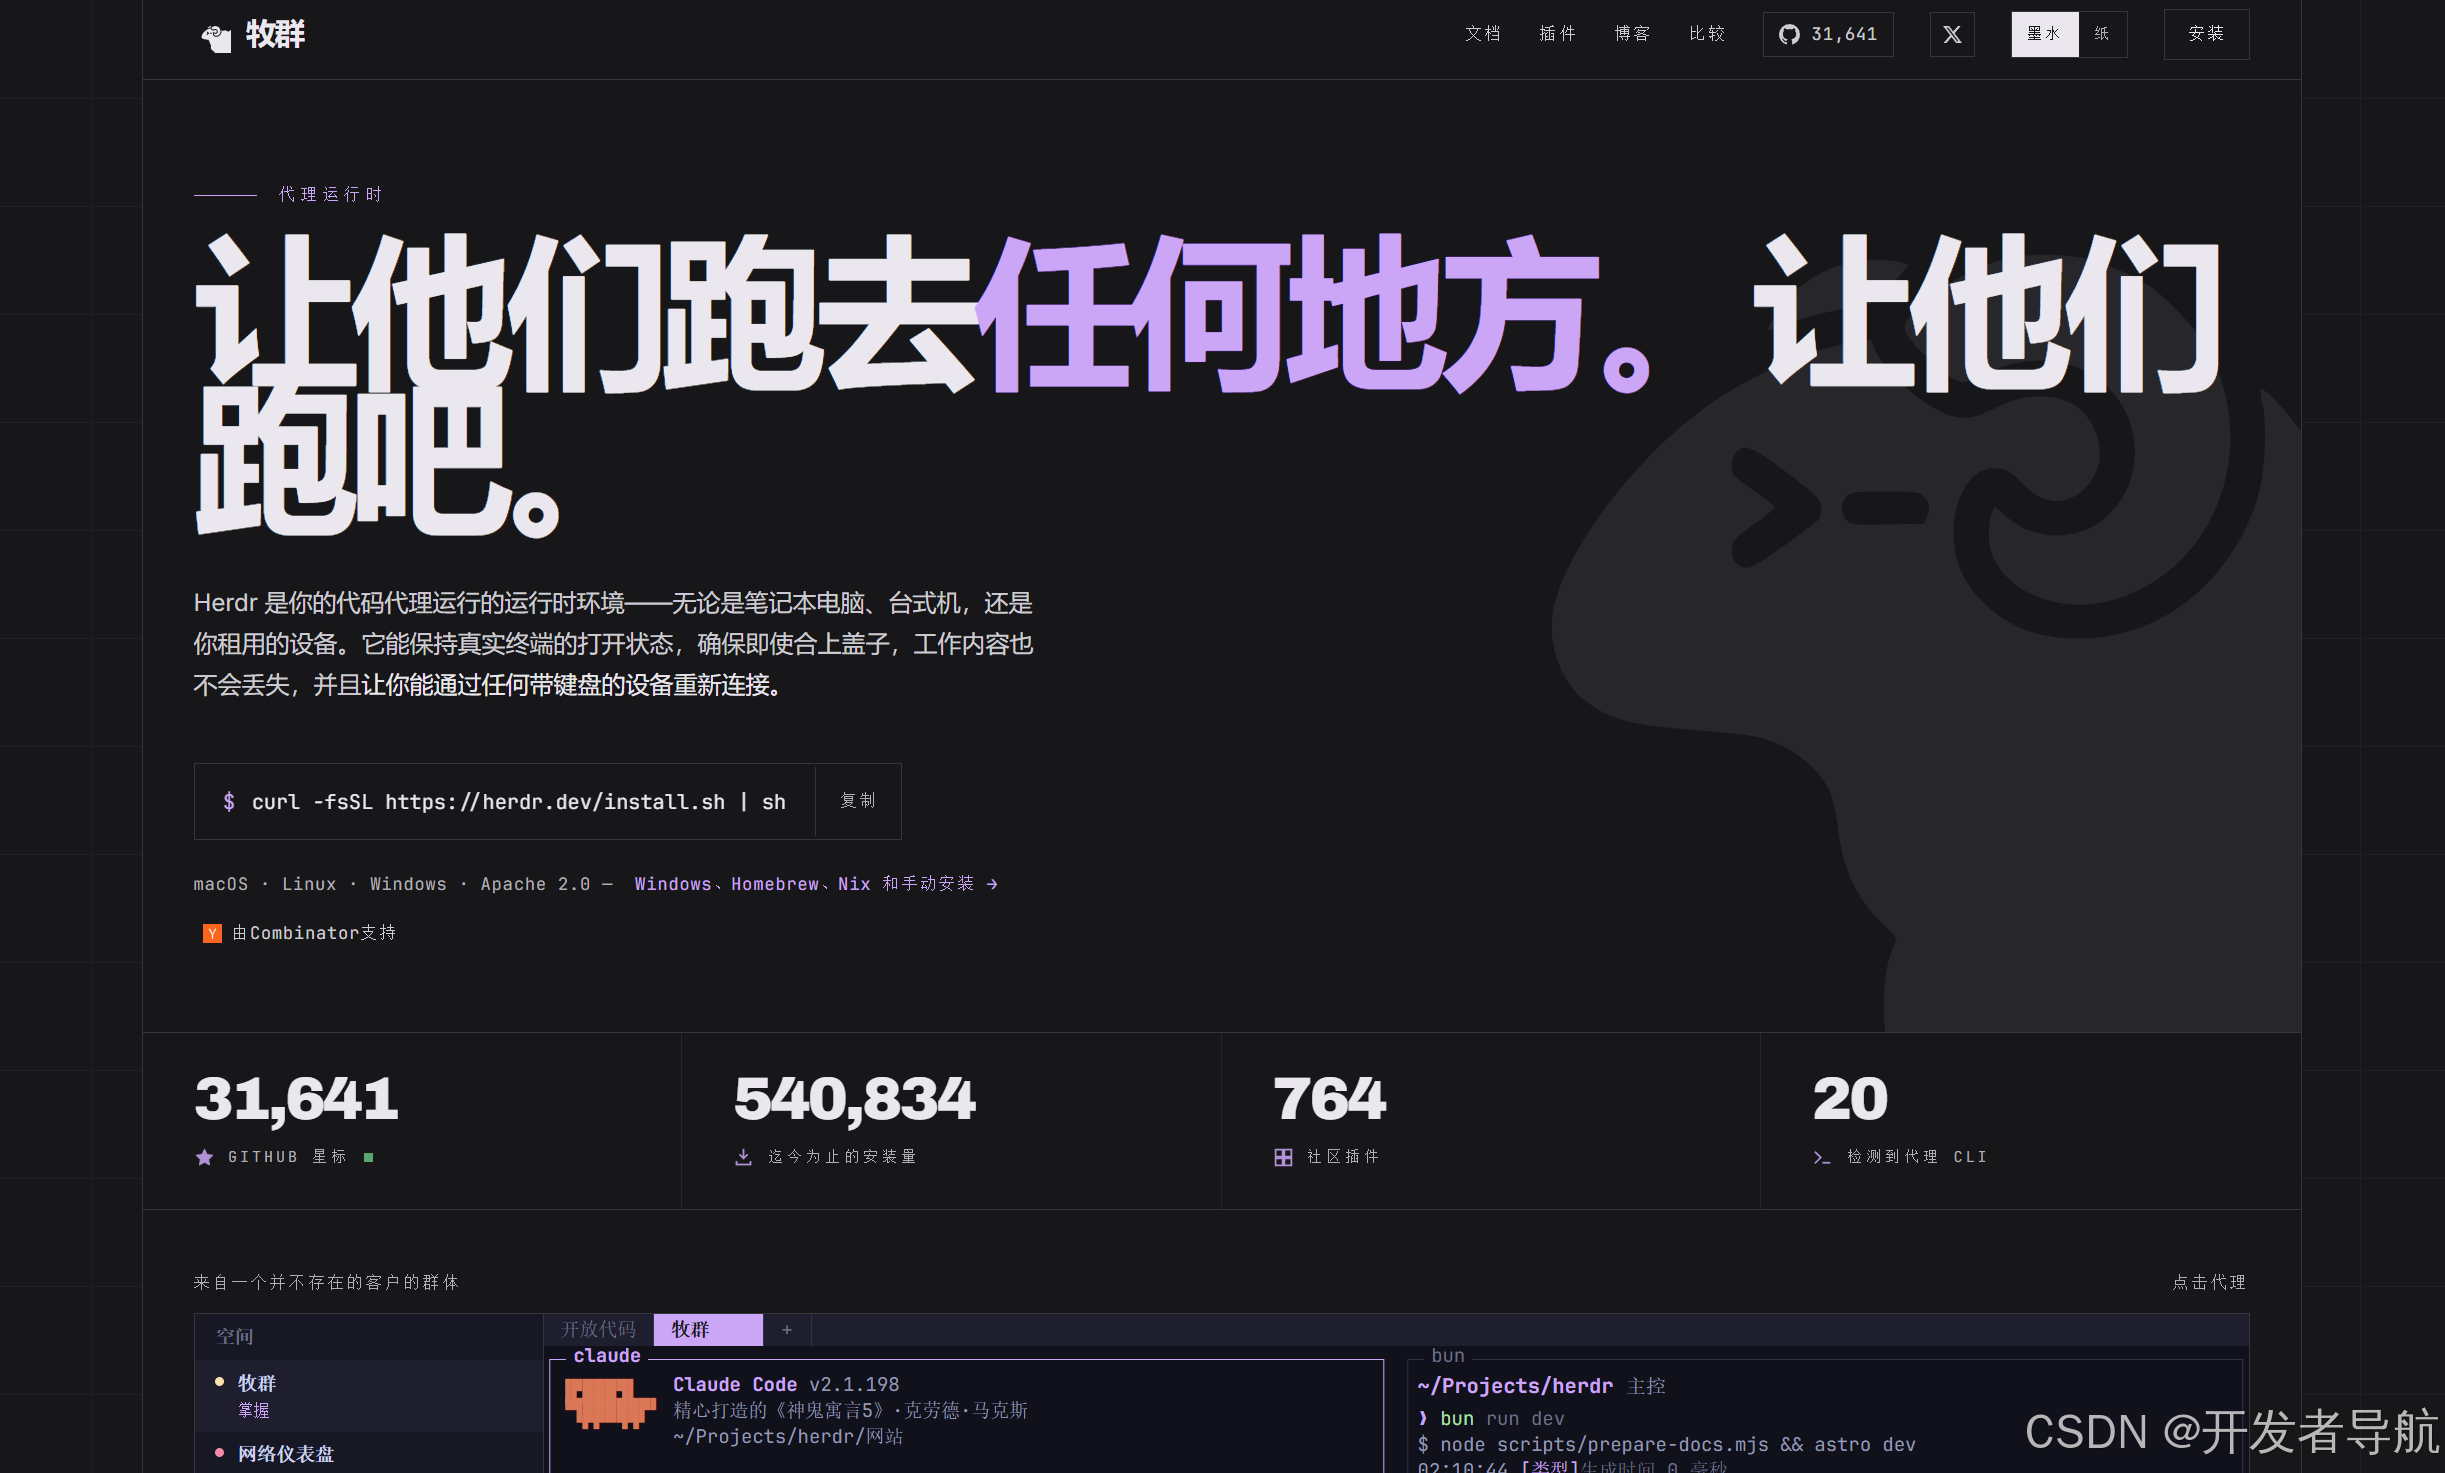The image size is (2445, 1473).
Task: Copy the install command with 复制
Action: (858, 801)
